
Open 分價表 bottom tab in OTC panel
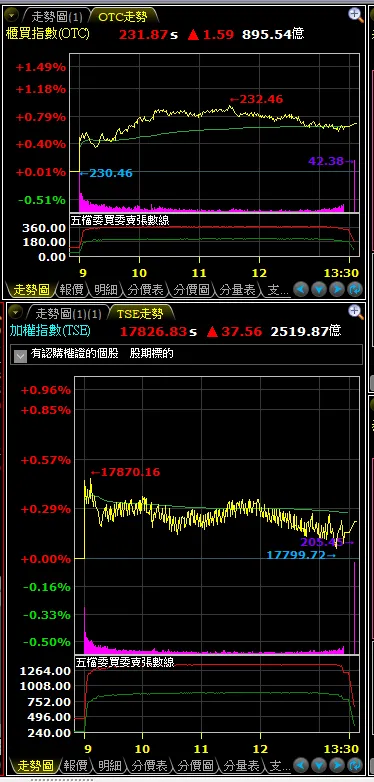pyautogui.click(x=147, y=289)
